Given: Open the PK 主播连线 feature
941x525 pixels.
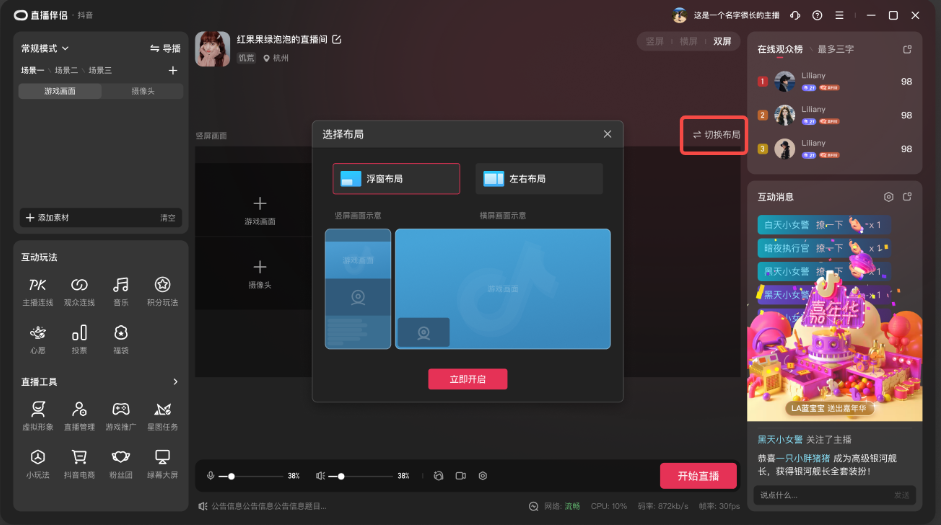Looking at the screenshot, I should pos(37,290).
